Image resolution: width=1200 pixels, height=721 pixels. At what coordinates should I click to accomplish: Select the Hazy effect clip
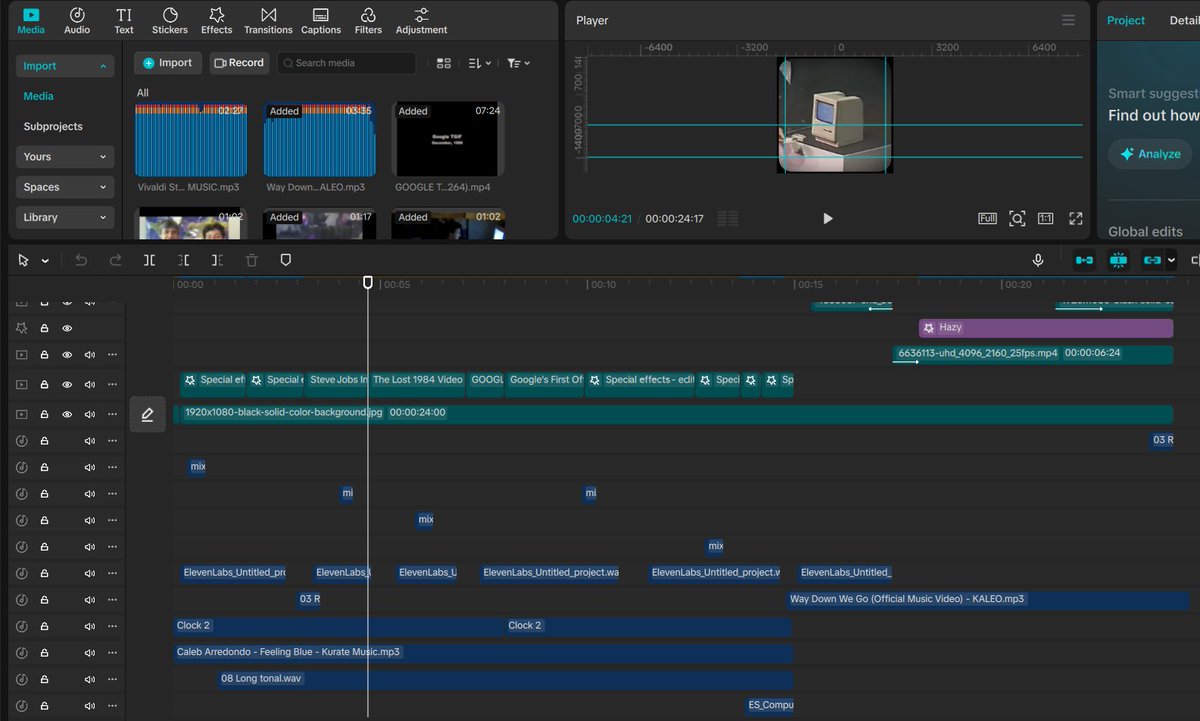[x=1045, y=328]
